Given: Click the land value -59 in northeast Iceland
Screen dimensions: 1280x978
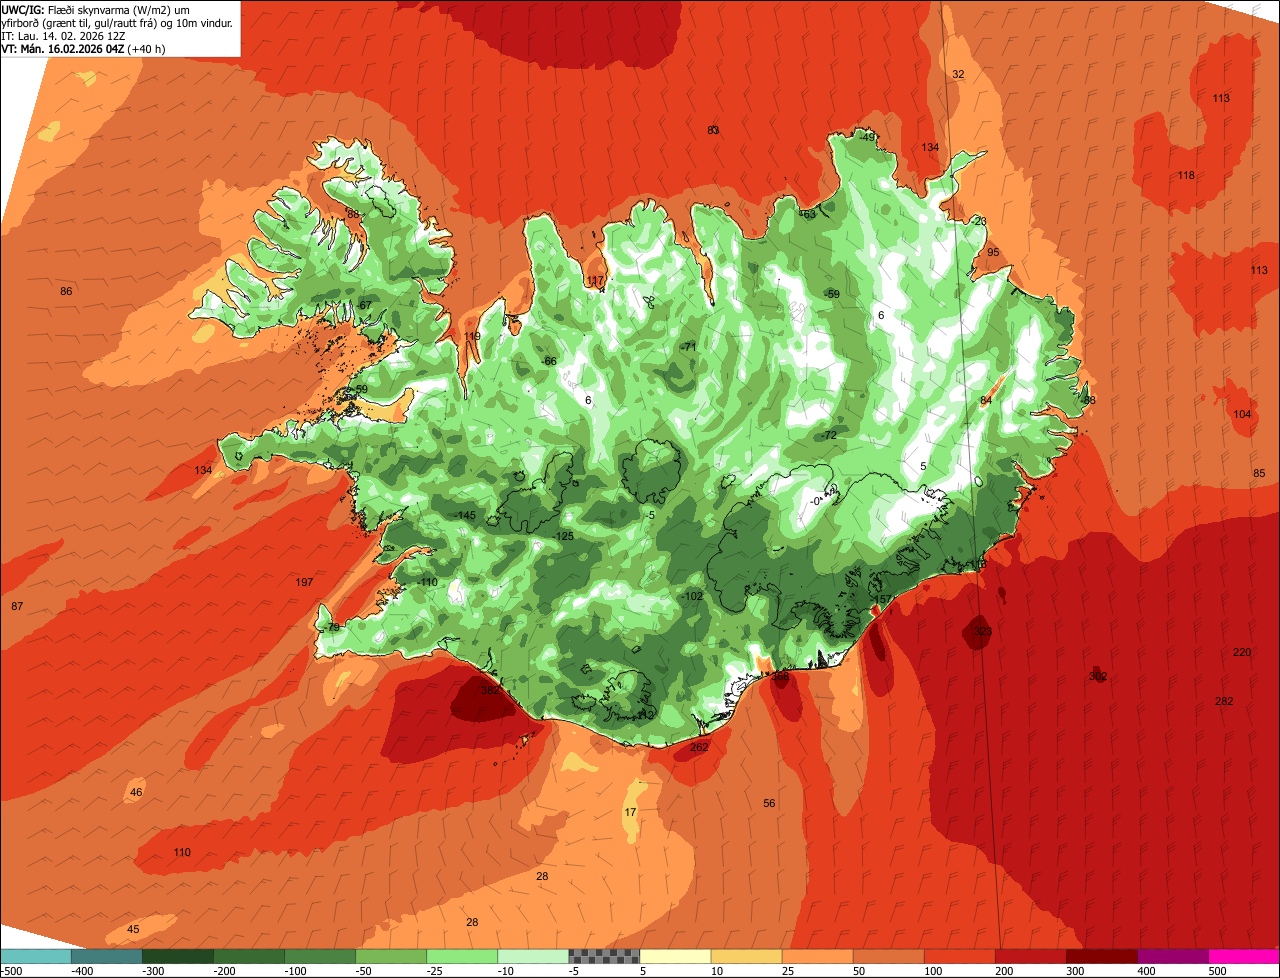Looking at the screenshot, I should pyautogui.click(x=832, y=294).
